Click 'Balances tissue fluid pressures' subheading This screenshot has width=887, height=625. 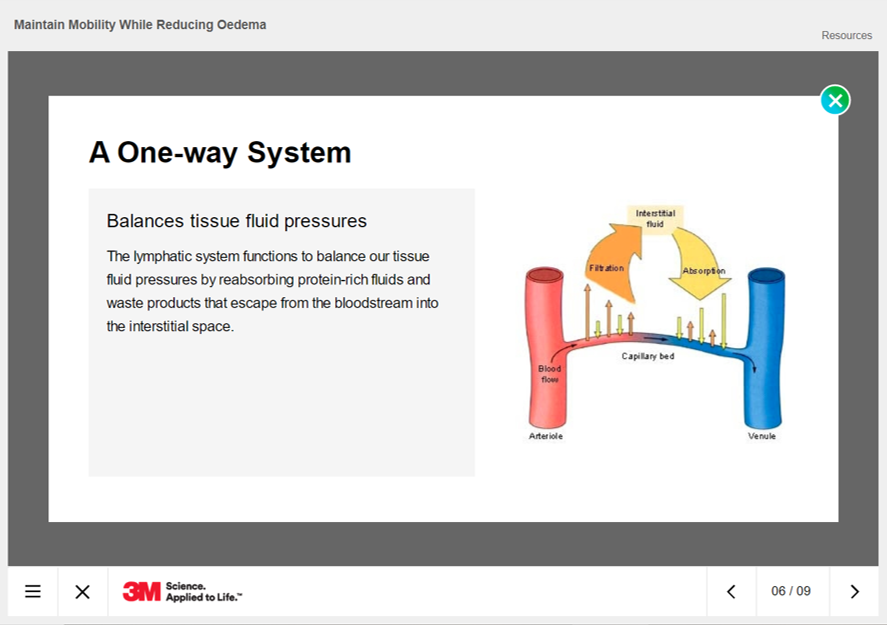236,221
